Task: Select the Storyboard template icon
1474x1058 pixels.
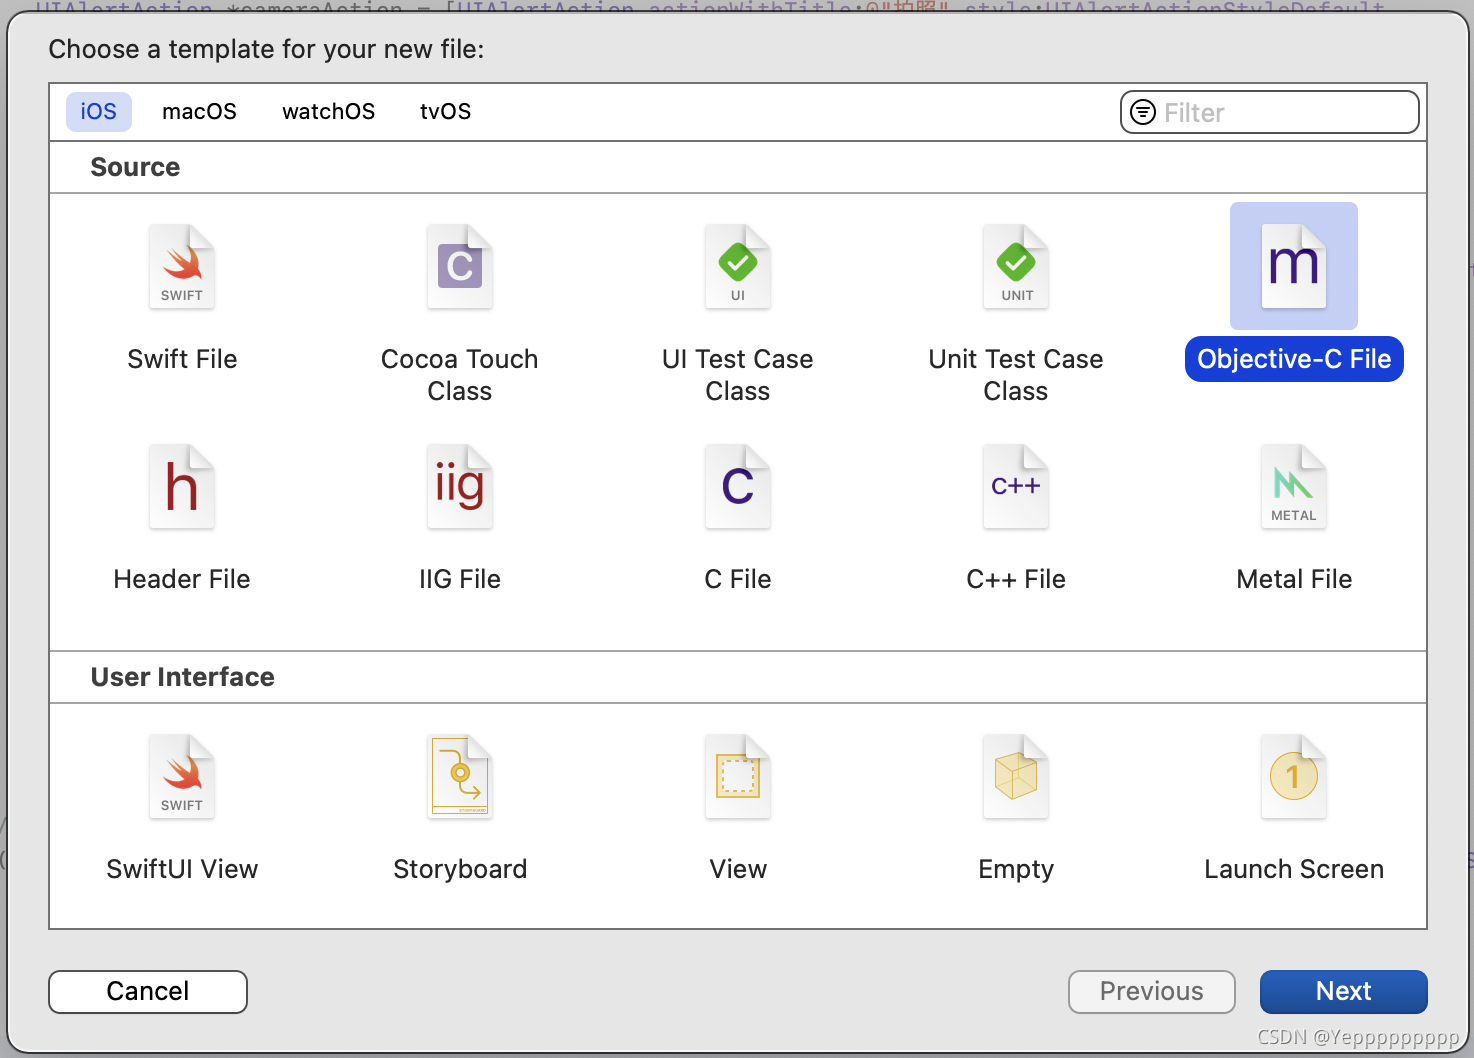Action: coord(460,776)
